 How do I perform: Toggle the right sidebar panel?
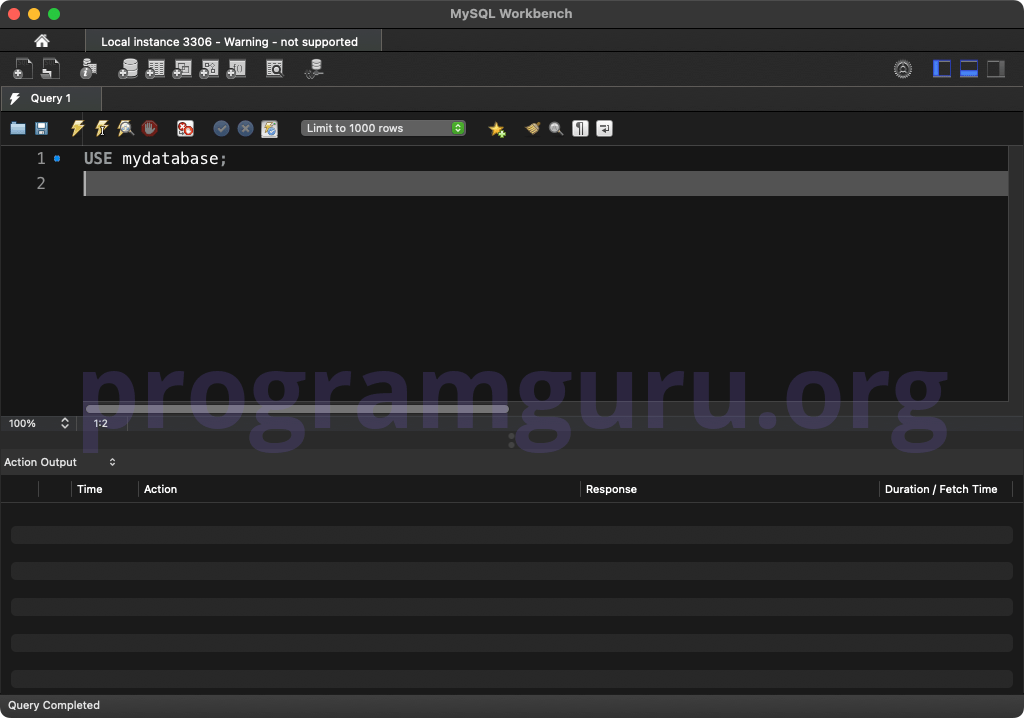click(995, 69)
